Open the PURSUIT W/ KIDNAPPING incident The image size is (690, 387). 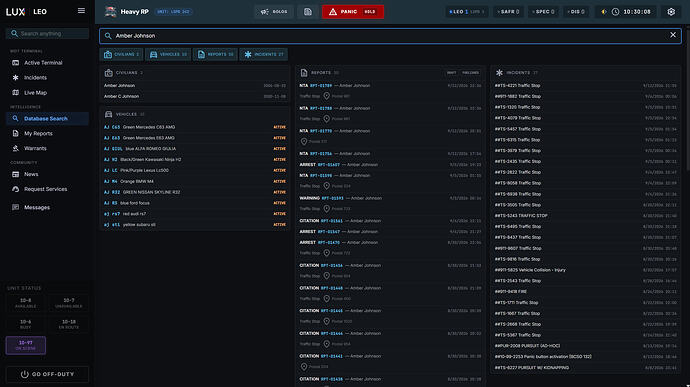585,368
